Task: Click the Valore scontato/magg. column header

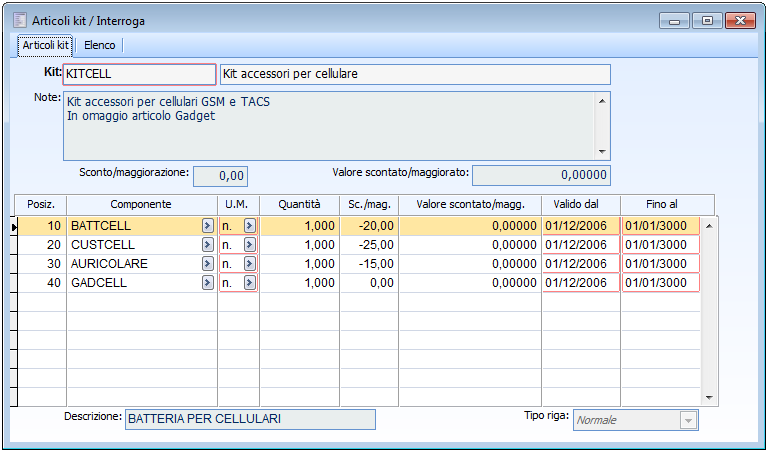Action: click(470, 204)
